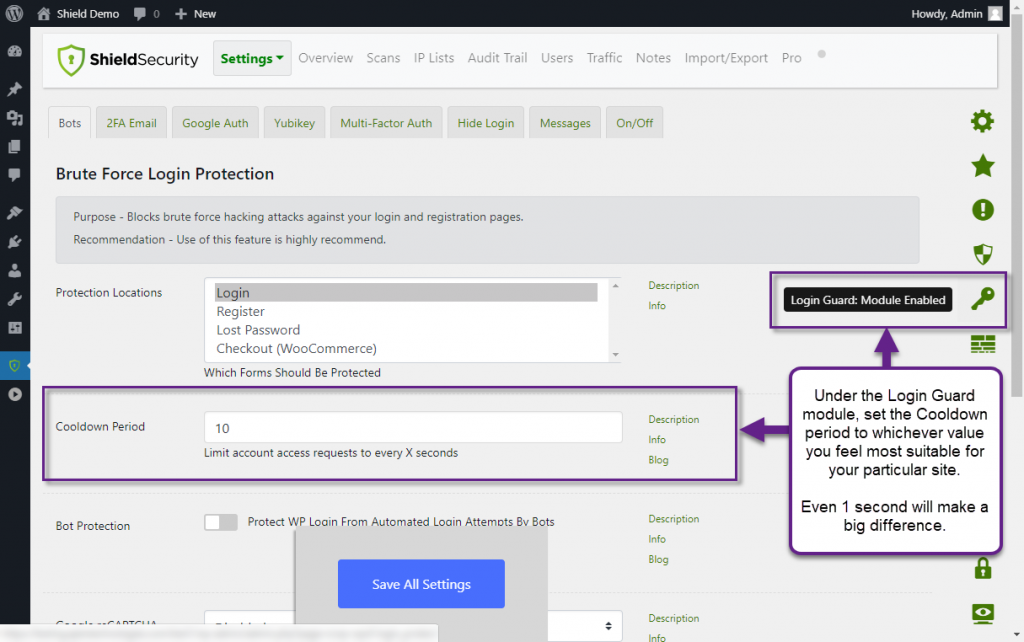This screenshot has width=1024, height=642.
Task: Open Info link for Protection Locations
Action: coord(657,306)
